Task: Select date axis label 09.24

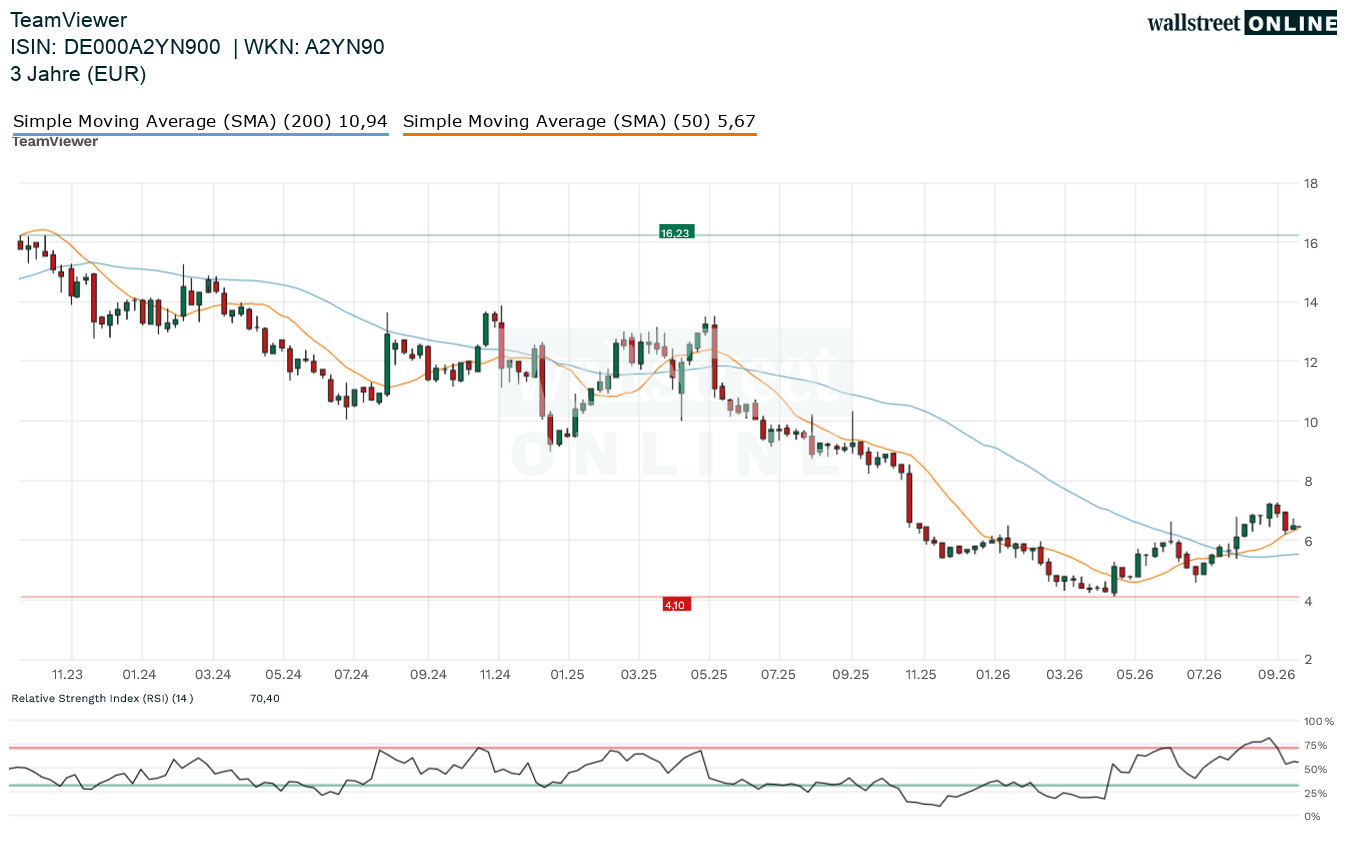Action: tap(428, 675)
